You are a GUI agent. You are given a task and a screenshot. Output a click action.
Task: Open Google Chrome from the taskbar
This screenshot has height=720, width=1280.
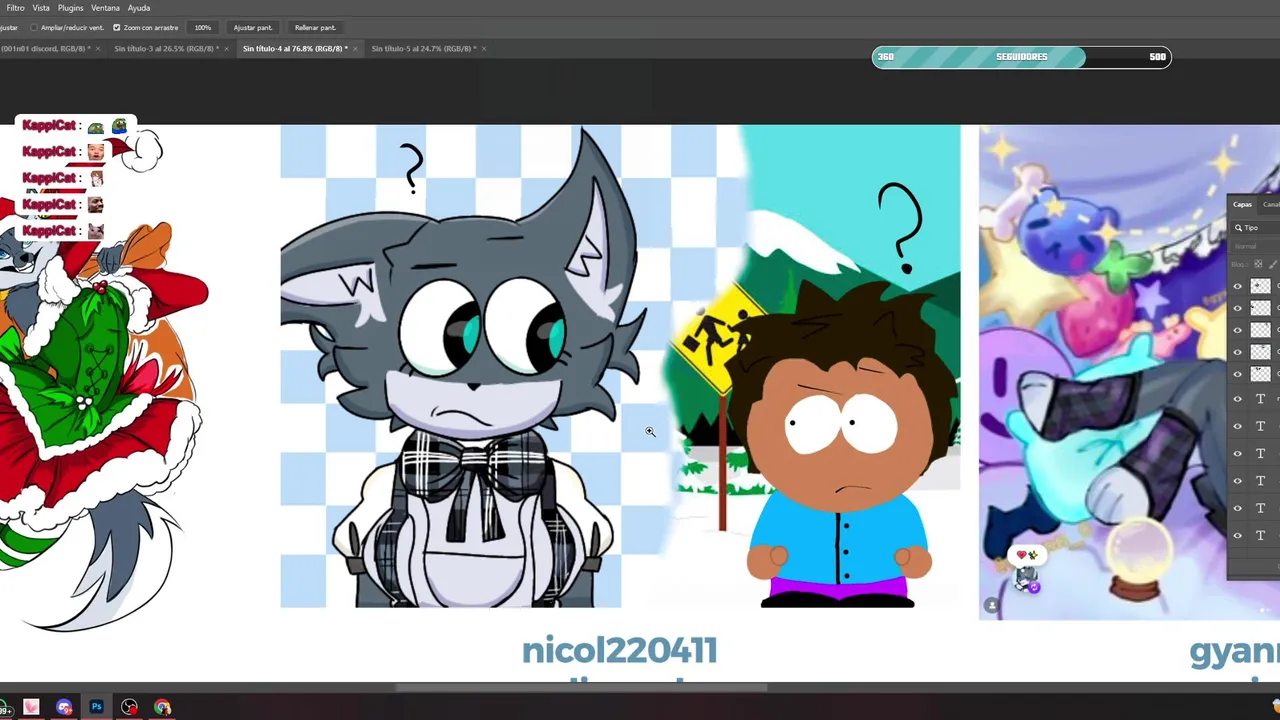click(x=163, y=707)
